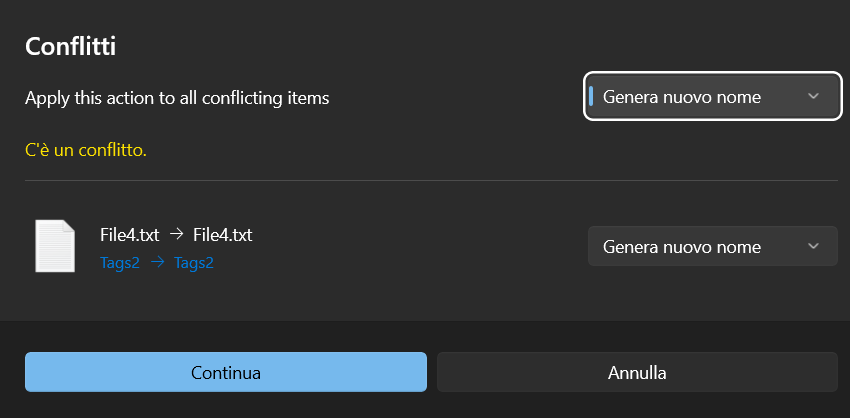Open the File4.txt conflict action dropdown
The image size is (850, 418).
tap(711, 247)
